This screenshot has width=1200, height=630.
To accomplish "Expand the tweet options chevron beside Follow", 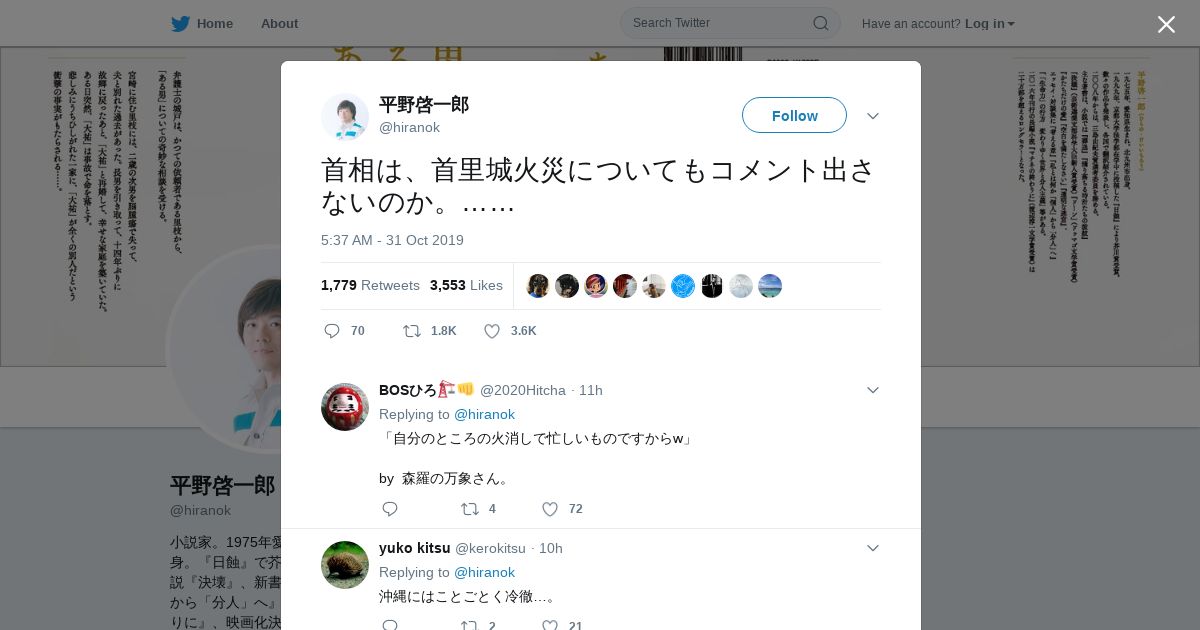I will click(x=873, y=116).
